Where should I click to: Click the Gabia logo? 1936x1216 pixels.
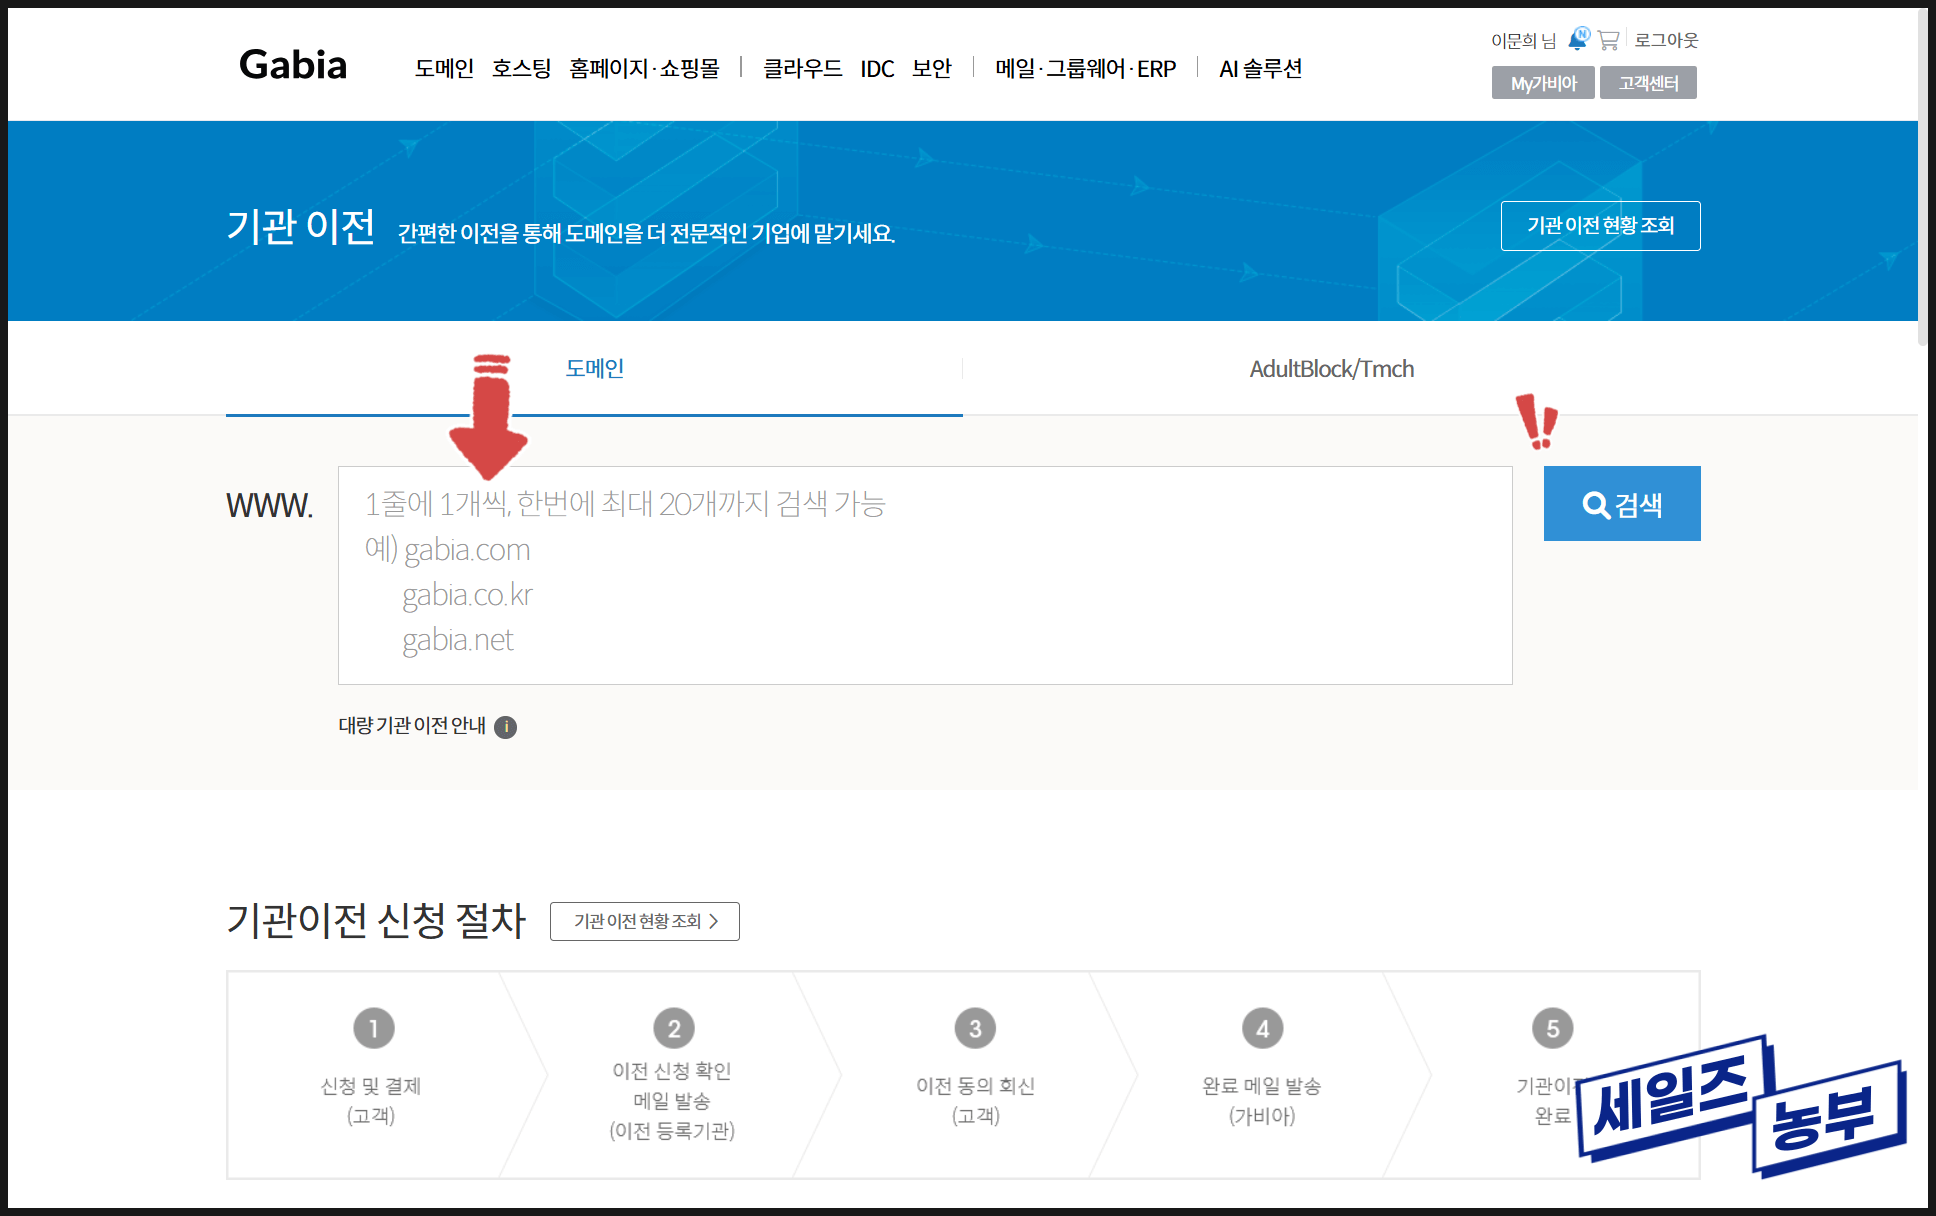(293, 65)
